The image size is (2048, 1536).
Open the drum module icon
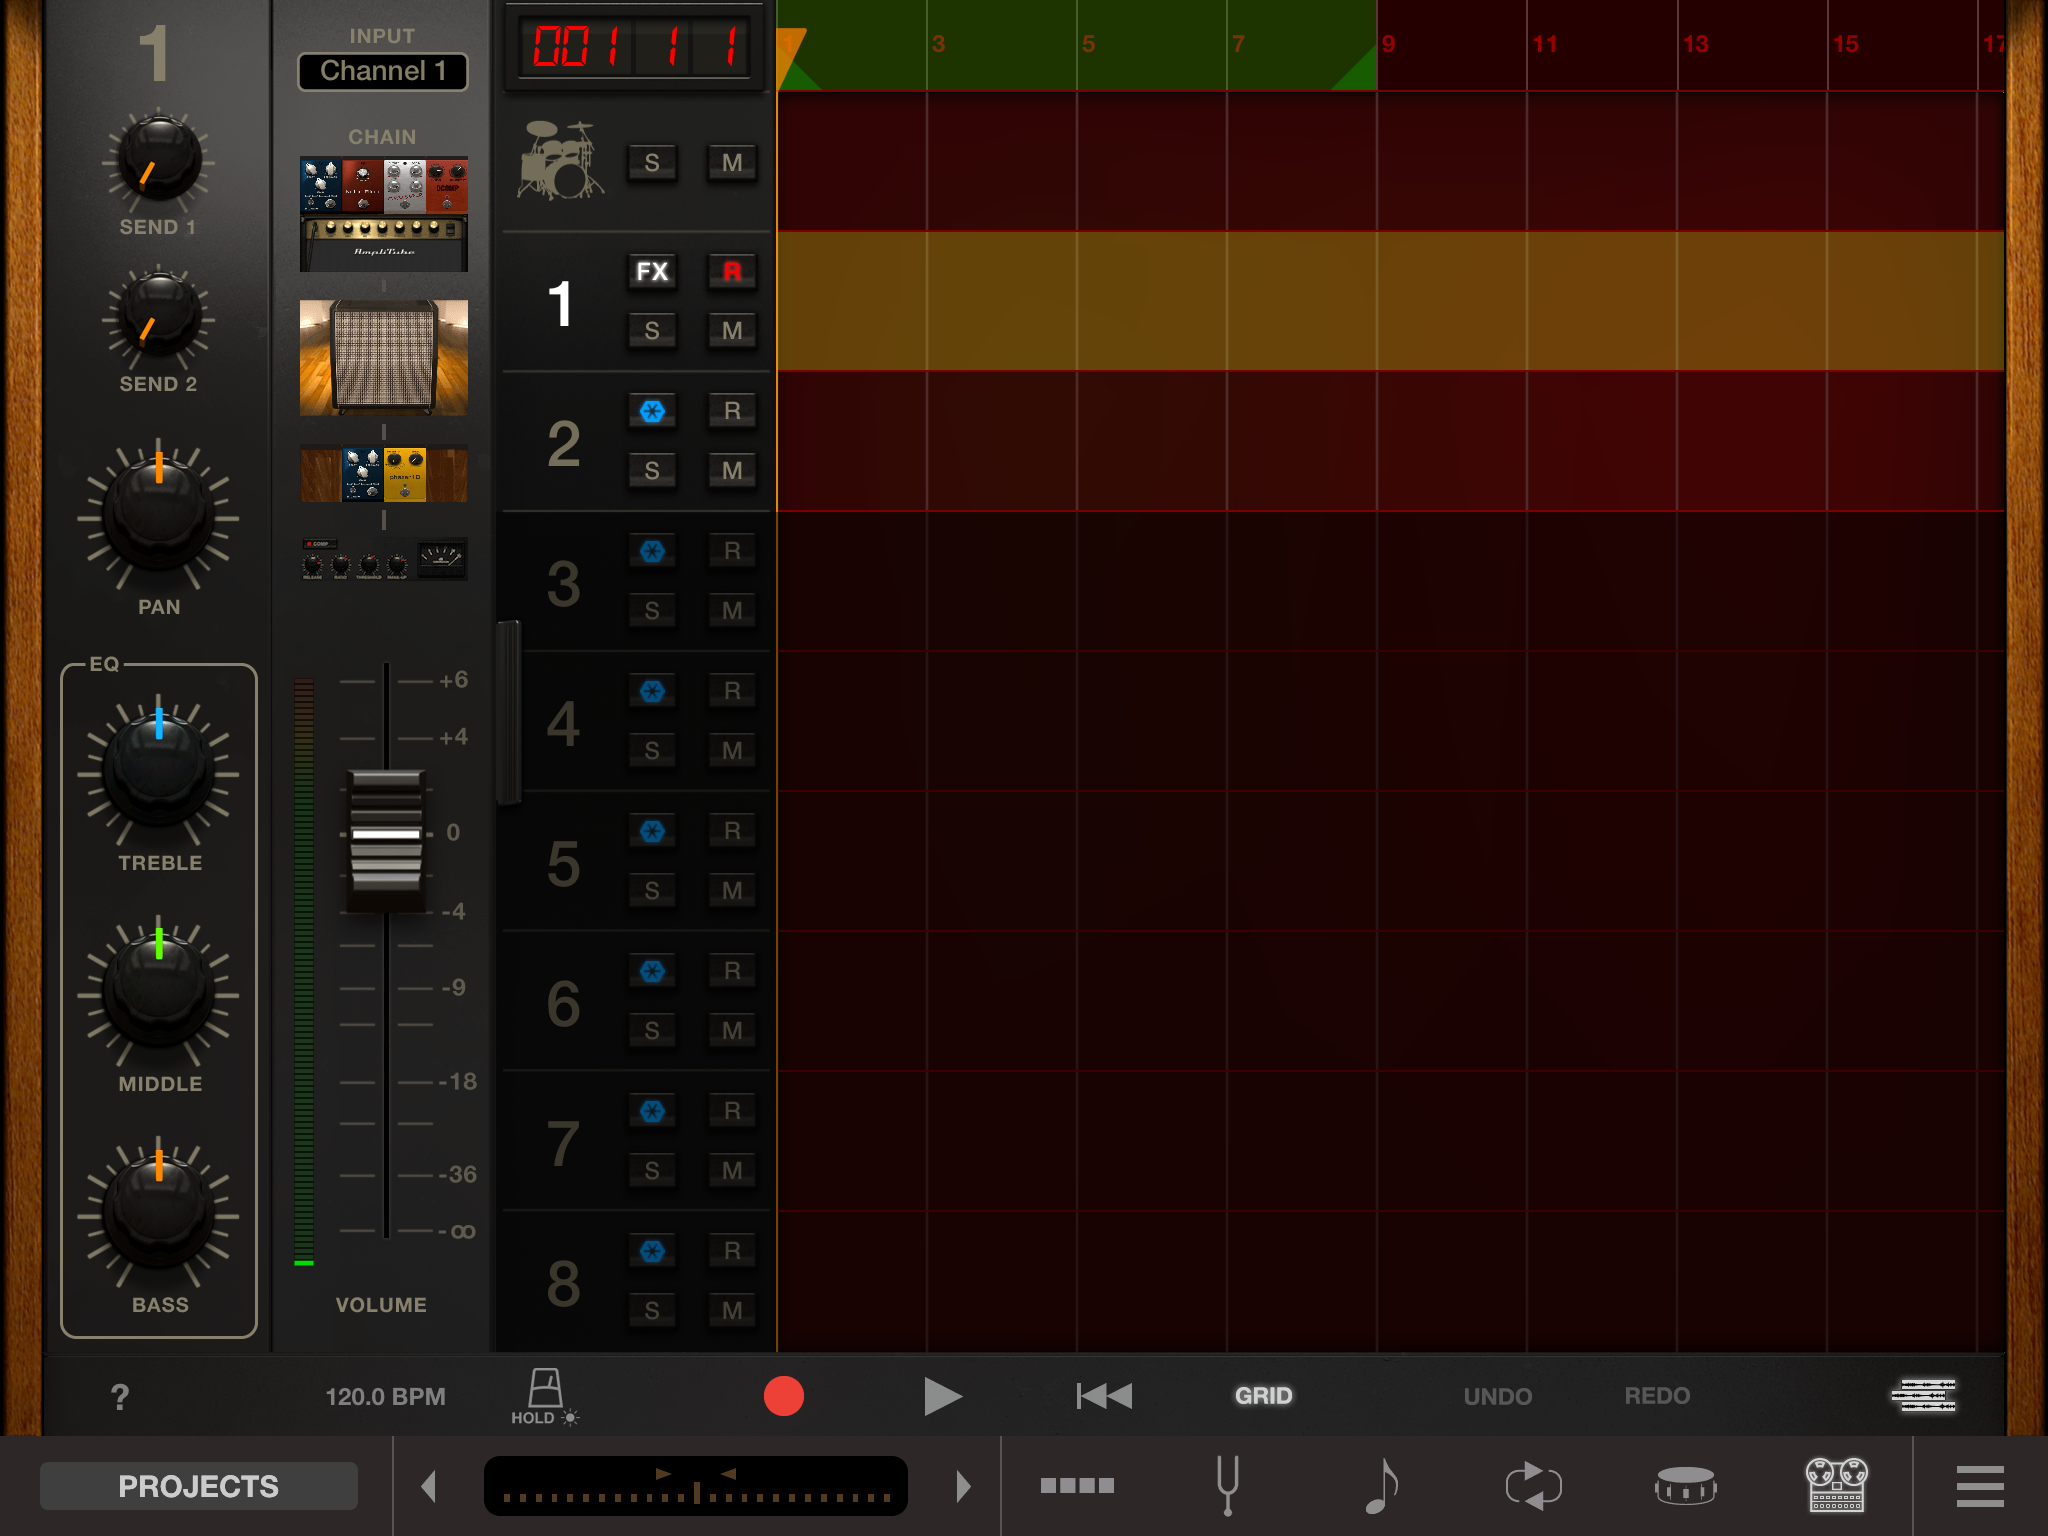point(1685,1485)
